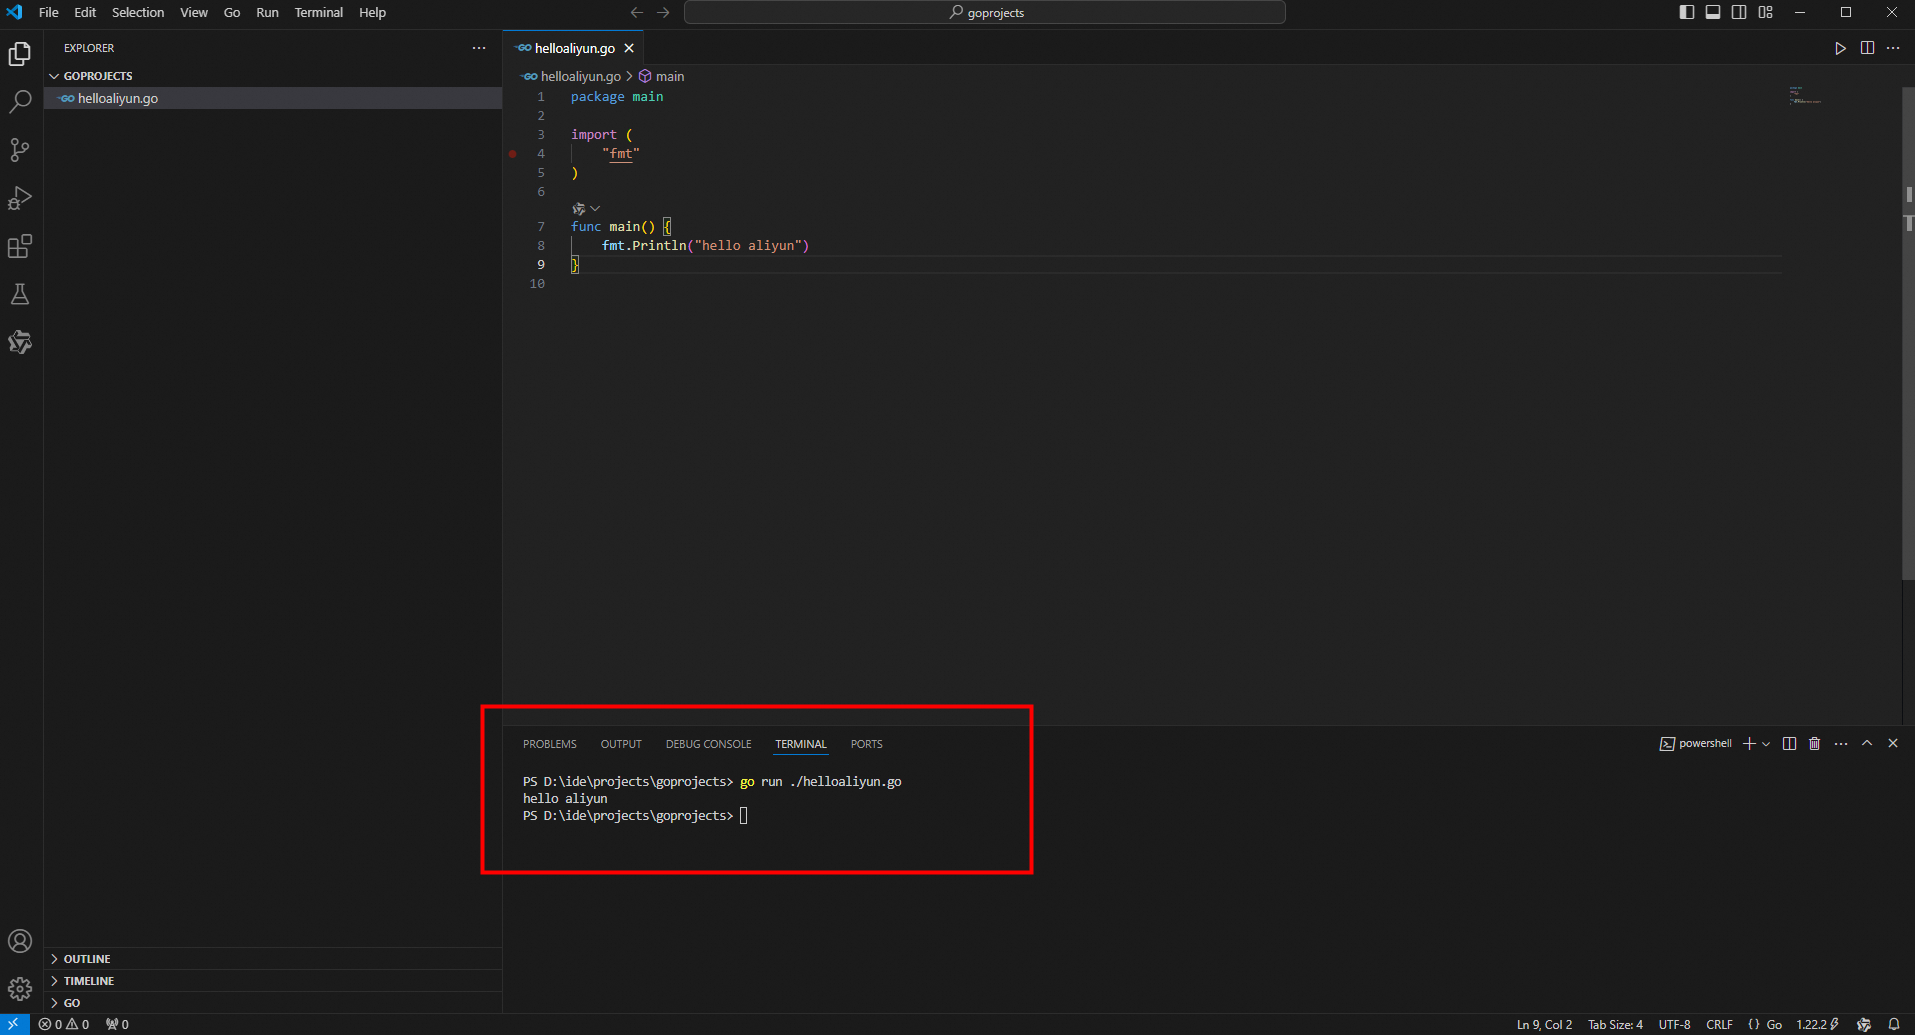
Task: Open the new terminal launch profile dropdown
Action: pos(1766,743)
